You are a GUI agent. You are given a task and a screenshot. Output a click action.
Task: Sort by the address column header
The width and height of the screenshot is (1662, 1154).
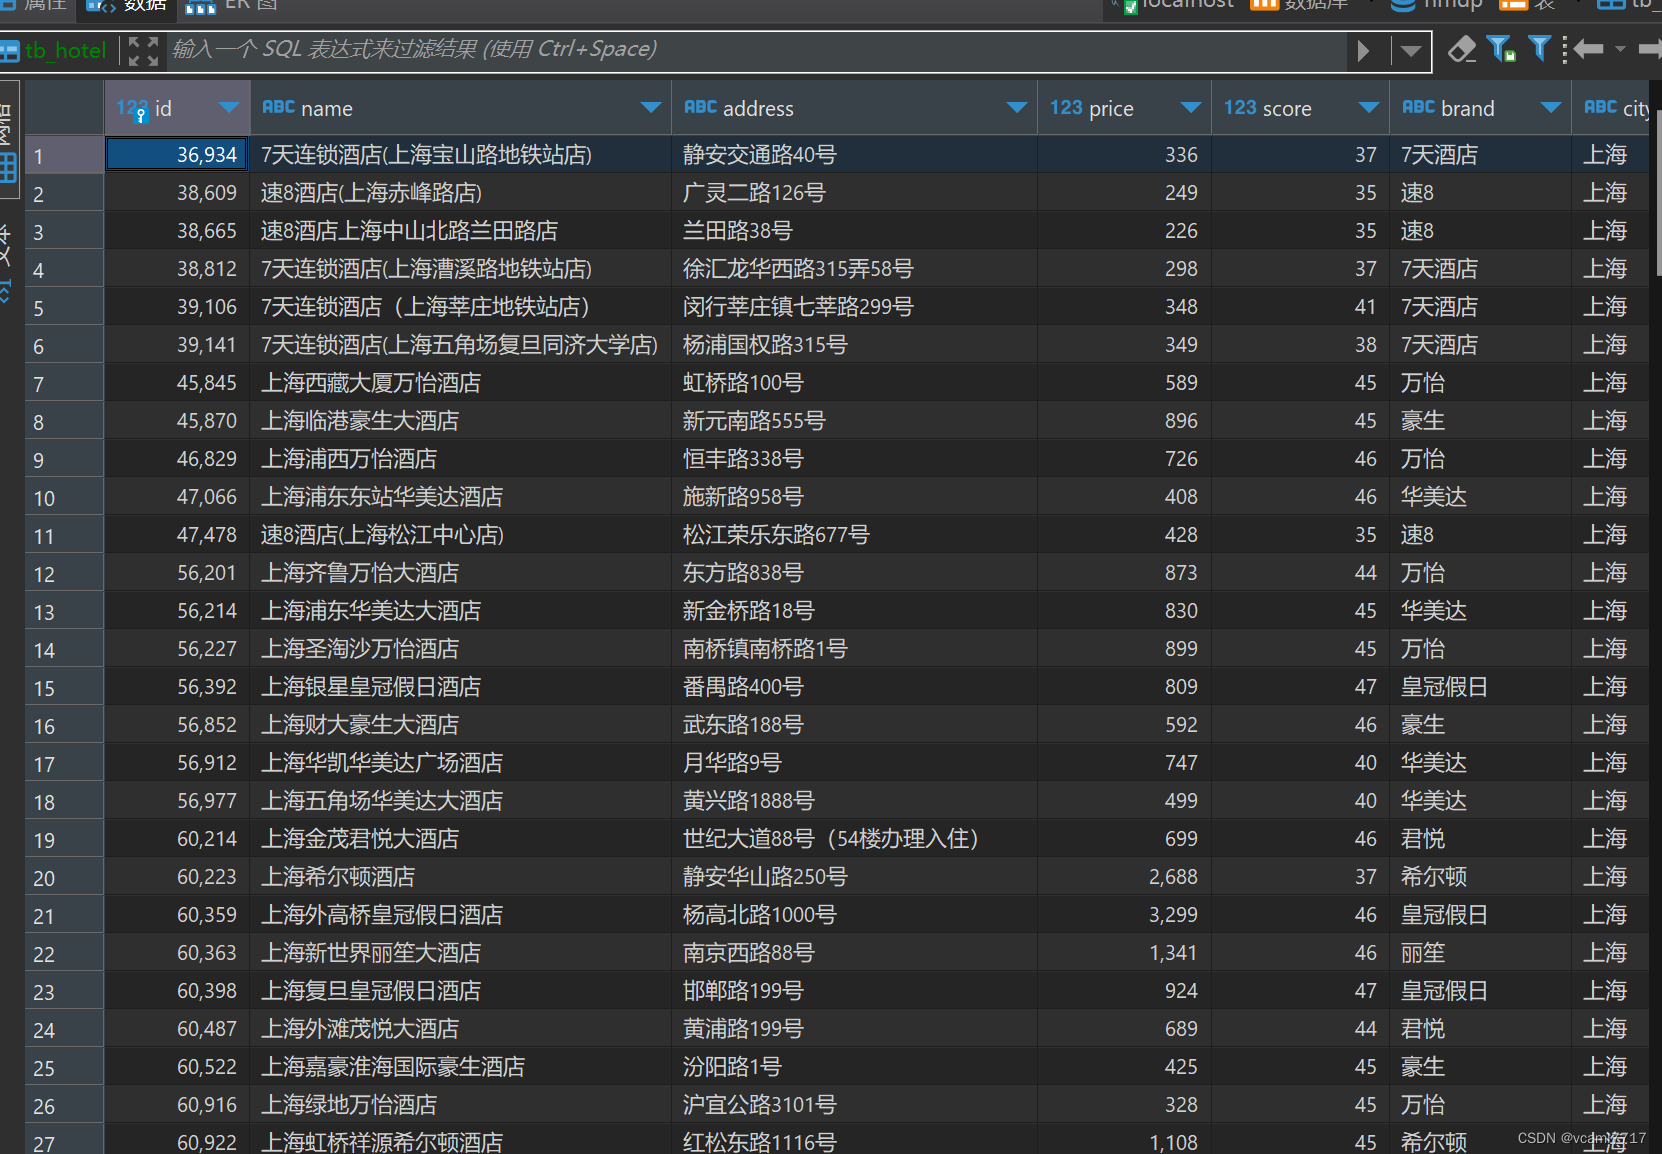(758, 109)
